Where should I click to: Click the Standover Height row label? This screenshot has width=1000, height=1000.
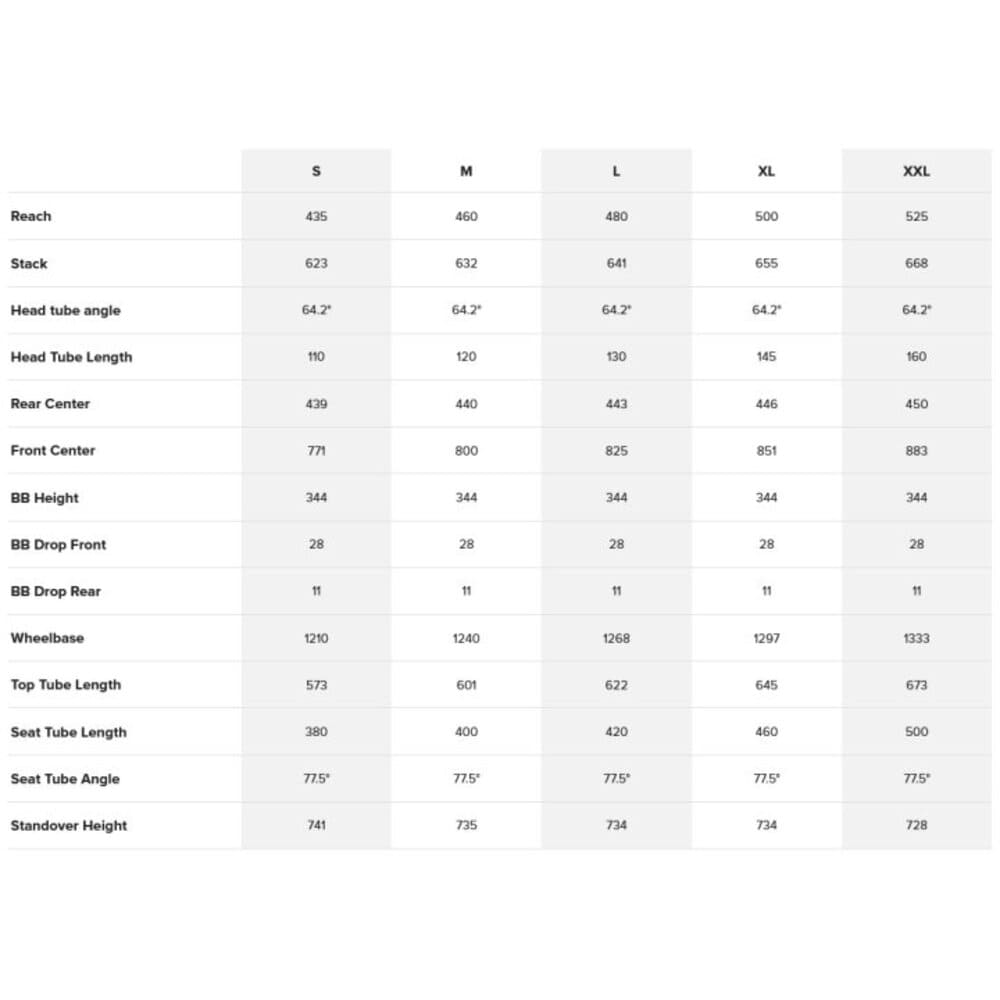69,826
